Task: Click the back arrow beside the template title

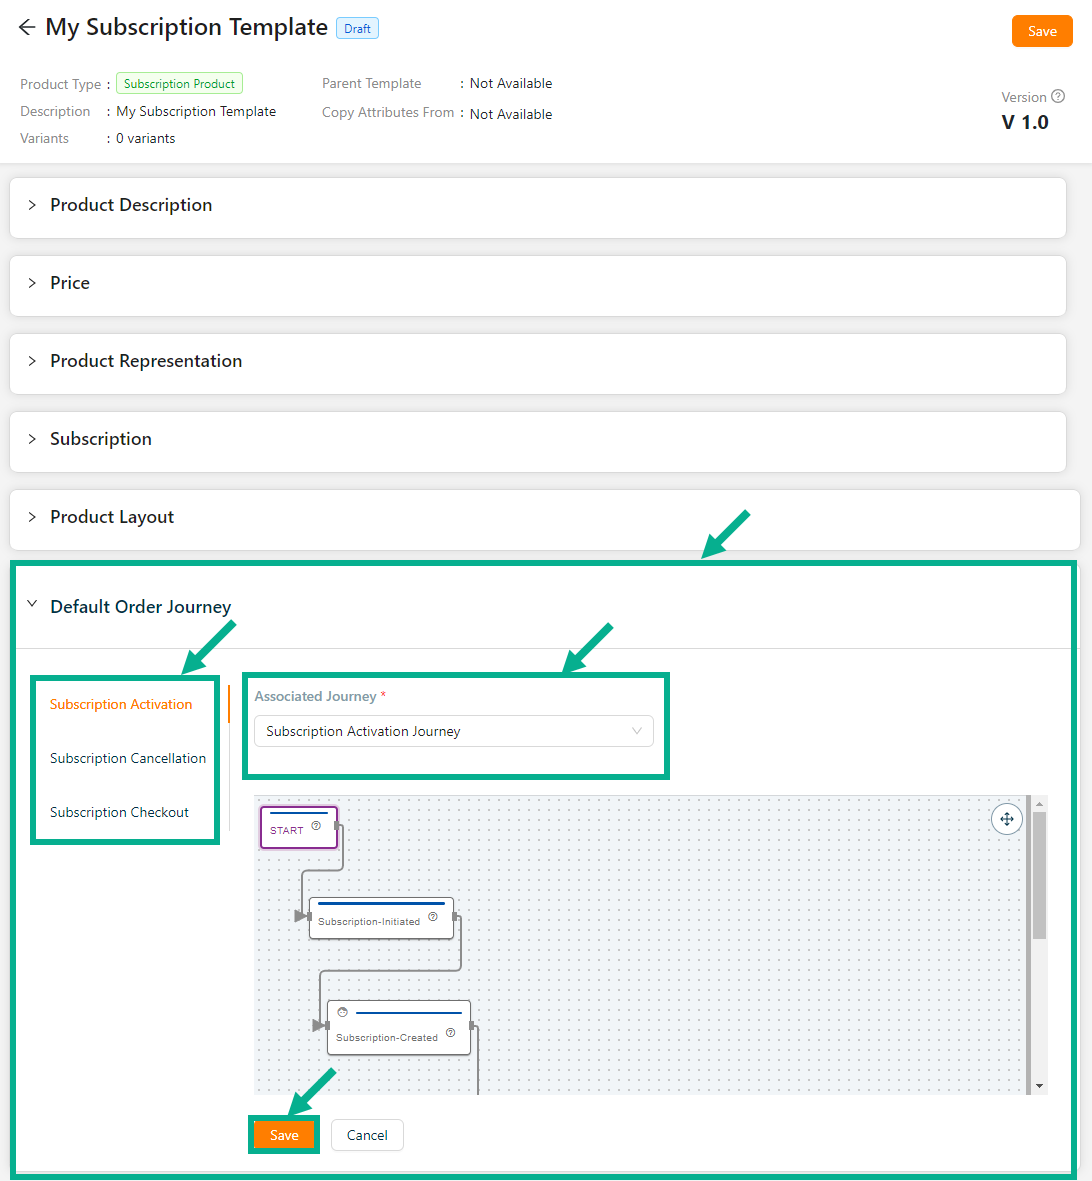Action: (x=27, y=28)
